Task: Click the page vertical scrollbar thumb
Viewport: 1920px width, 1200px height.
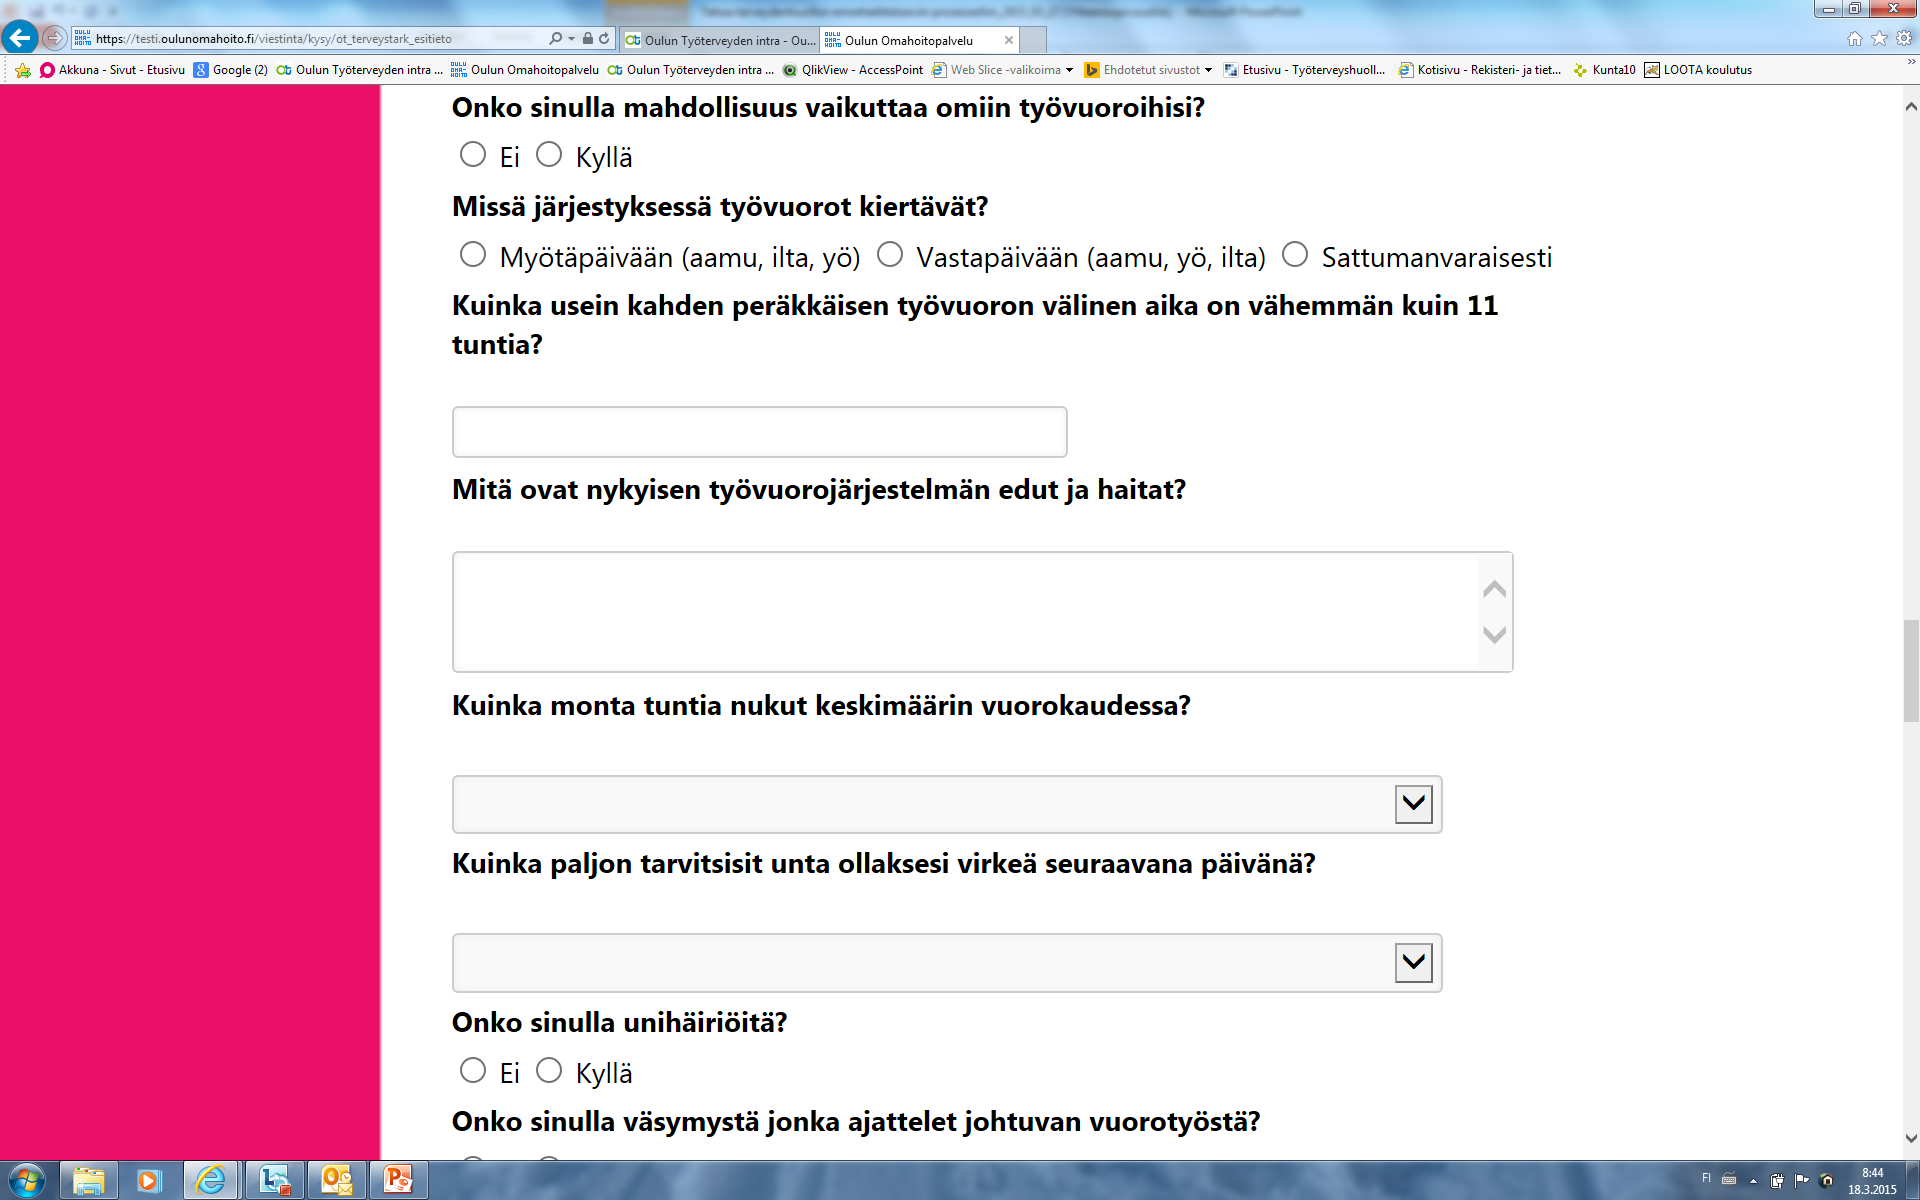Action: (x=1911, y=671)
